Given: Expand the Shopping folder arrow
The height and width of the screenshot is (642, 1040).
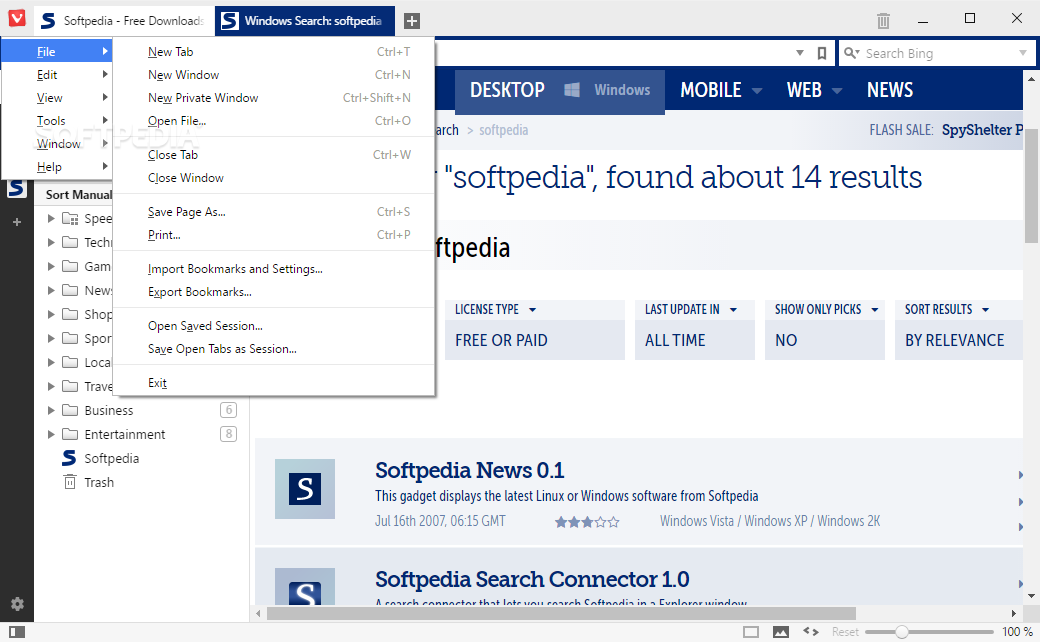Looking at the screenshot, I should (51, 314).
